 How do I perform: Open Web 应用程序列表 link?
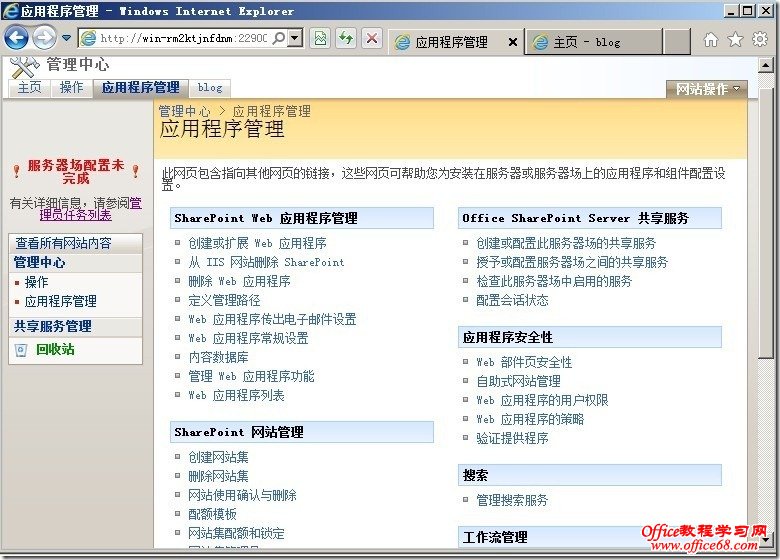[x=236, y=395]
